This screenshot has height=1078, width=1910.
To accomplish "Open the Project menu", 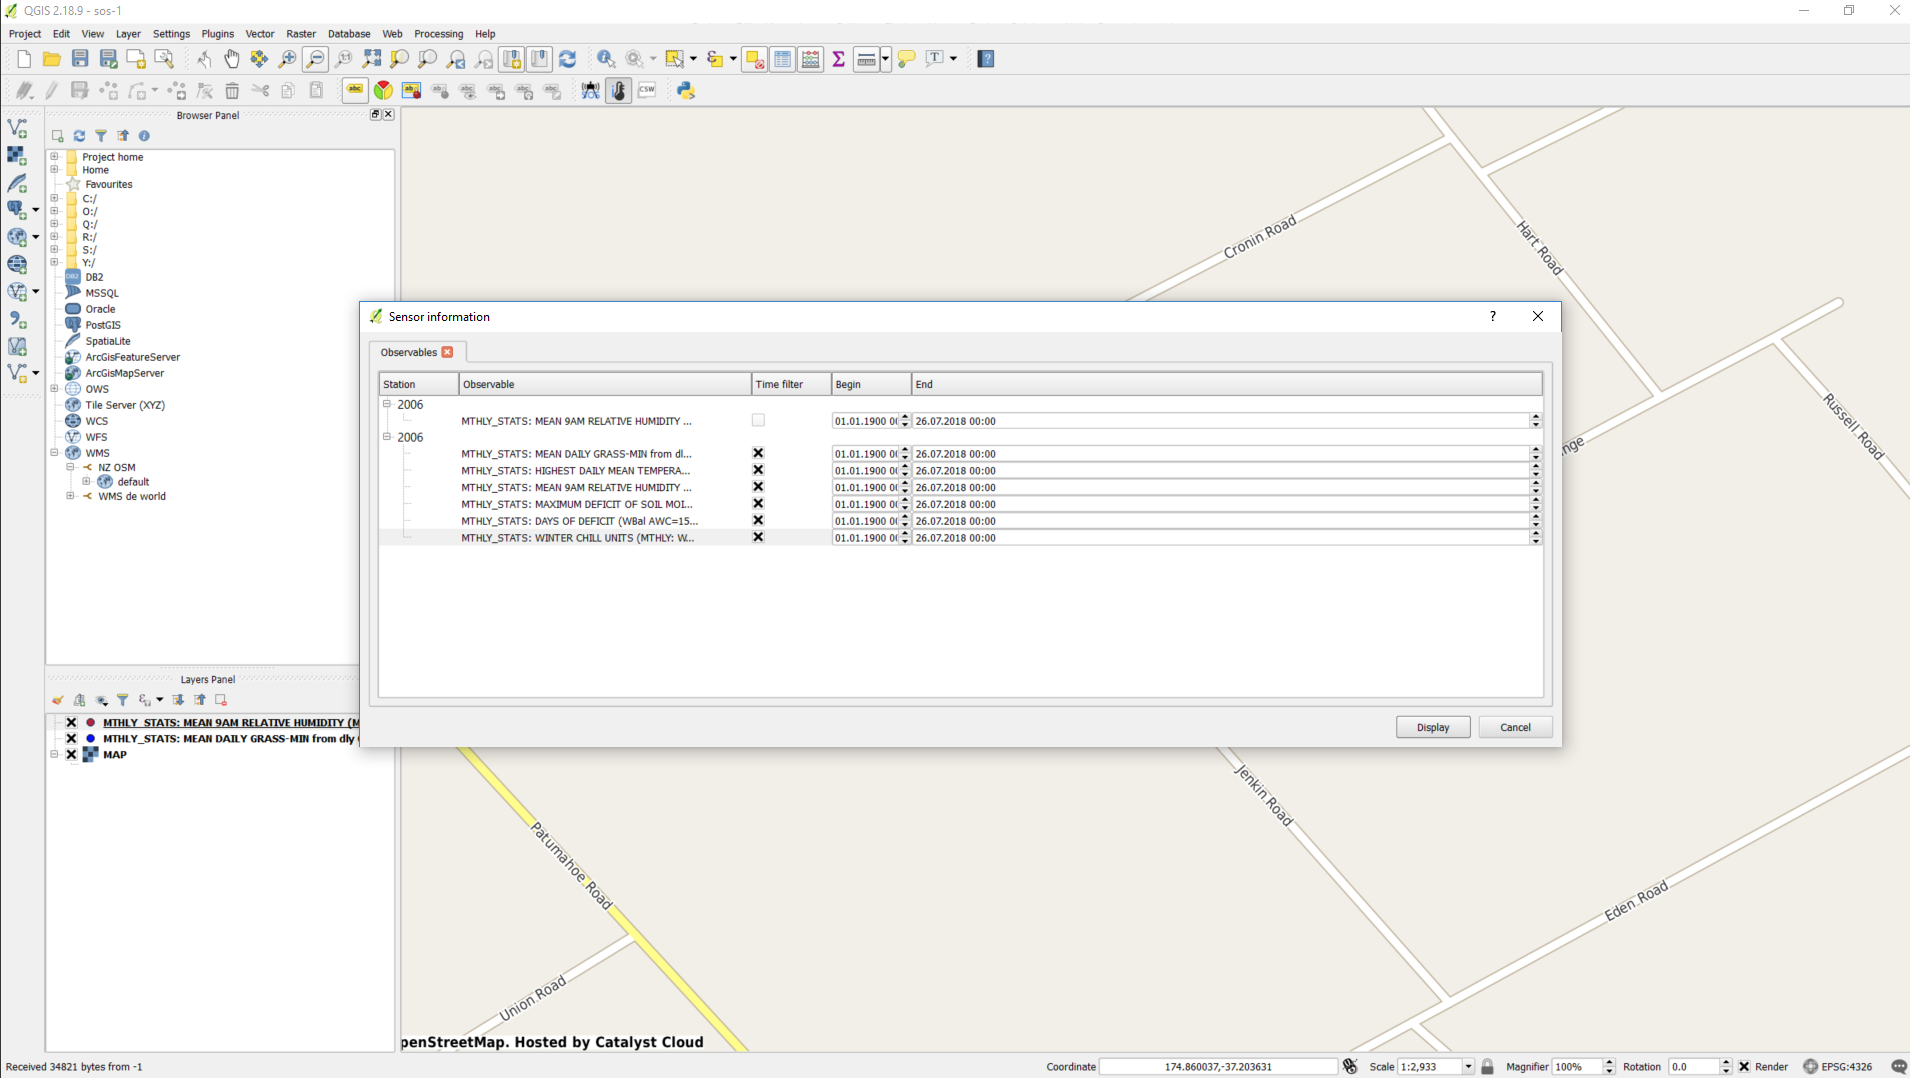I will coord(25,34).
